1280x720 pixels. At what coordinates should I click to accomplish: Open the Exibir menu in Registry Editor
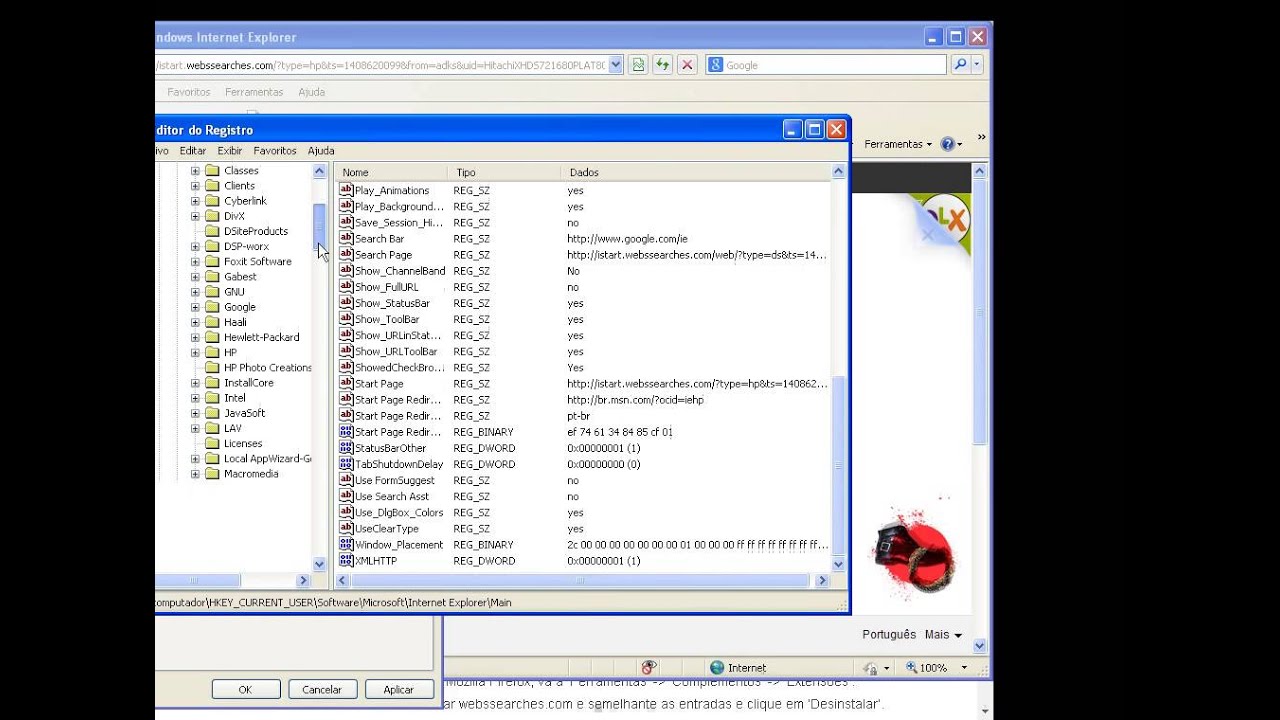click(x=230, y=151)
